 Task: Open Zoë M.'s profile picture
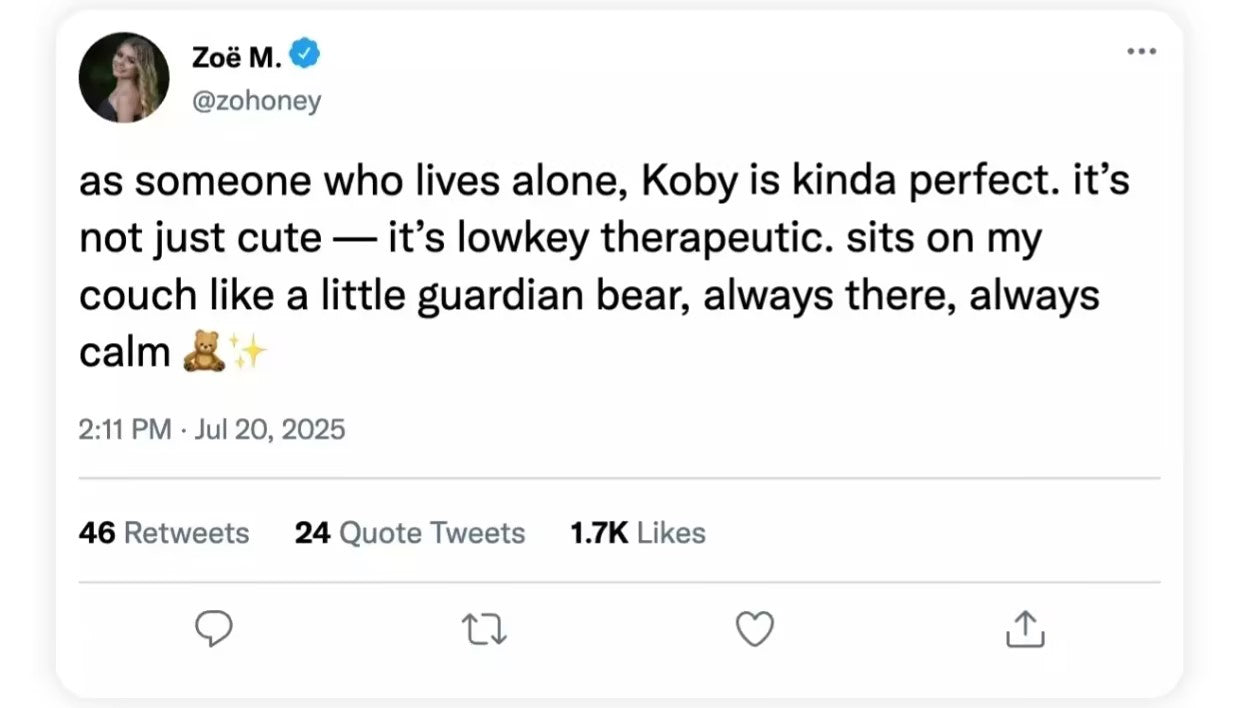click(124, 77)
